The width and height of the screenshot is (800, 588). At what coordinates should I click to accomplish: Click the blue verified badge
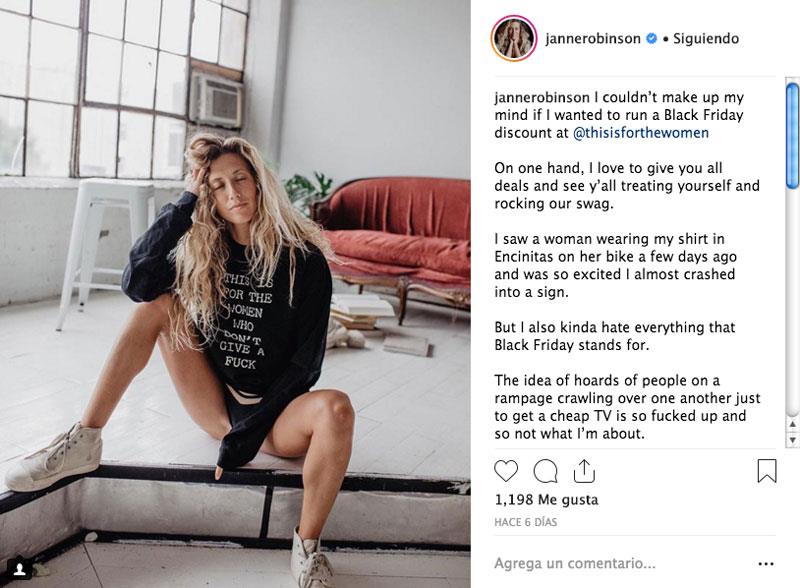click(x=652, y=38)
